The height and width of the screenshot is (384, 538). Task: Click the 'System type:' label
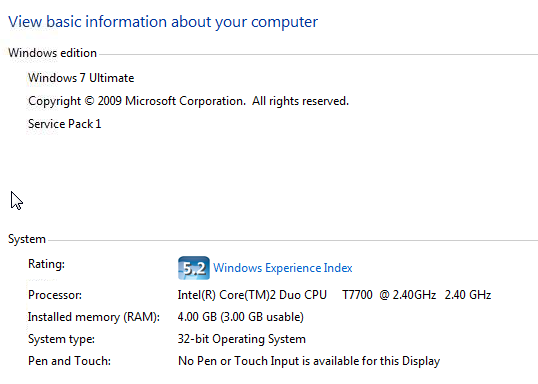tap(61, 339)
